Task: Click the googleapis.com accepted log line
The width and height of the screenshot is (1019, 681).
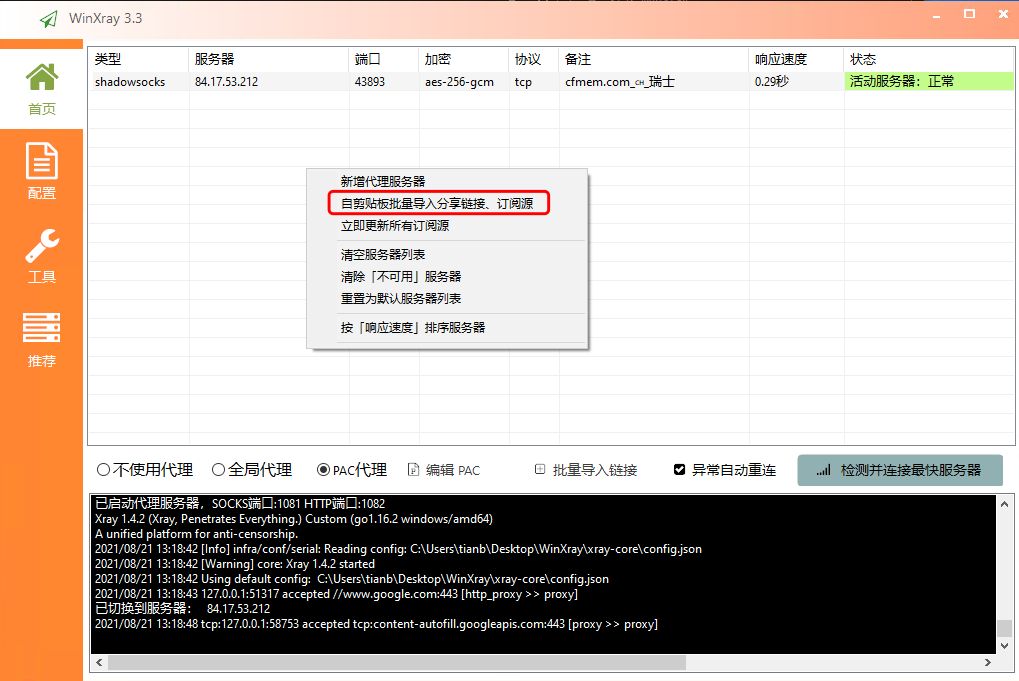Action: tap(376, 624)
